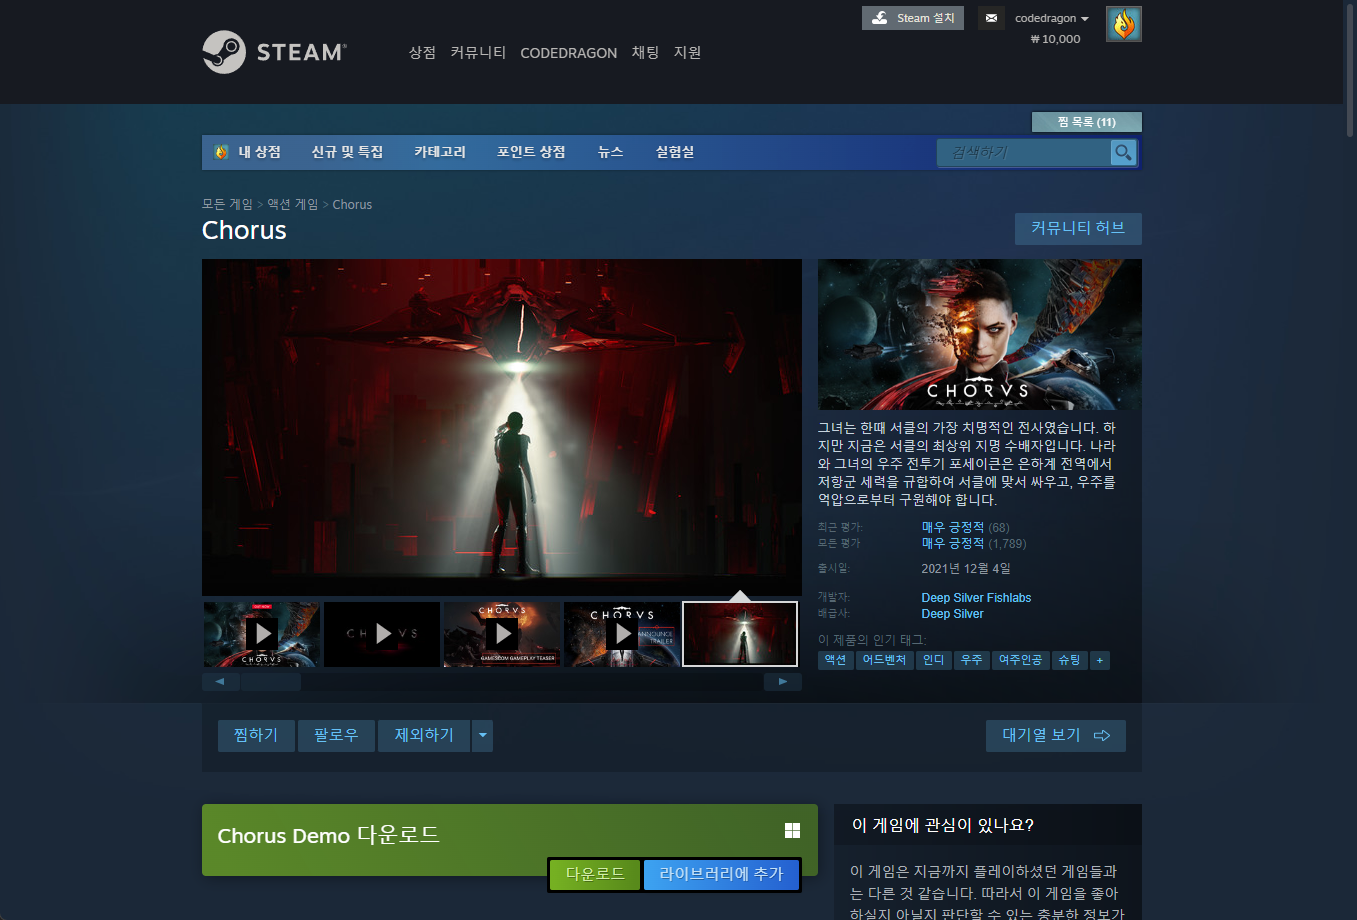This screenshot has width=1357, height=920.
Task: Open 뉴스 tab
Action: (610, 152)
